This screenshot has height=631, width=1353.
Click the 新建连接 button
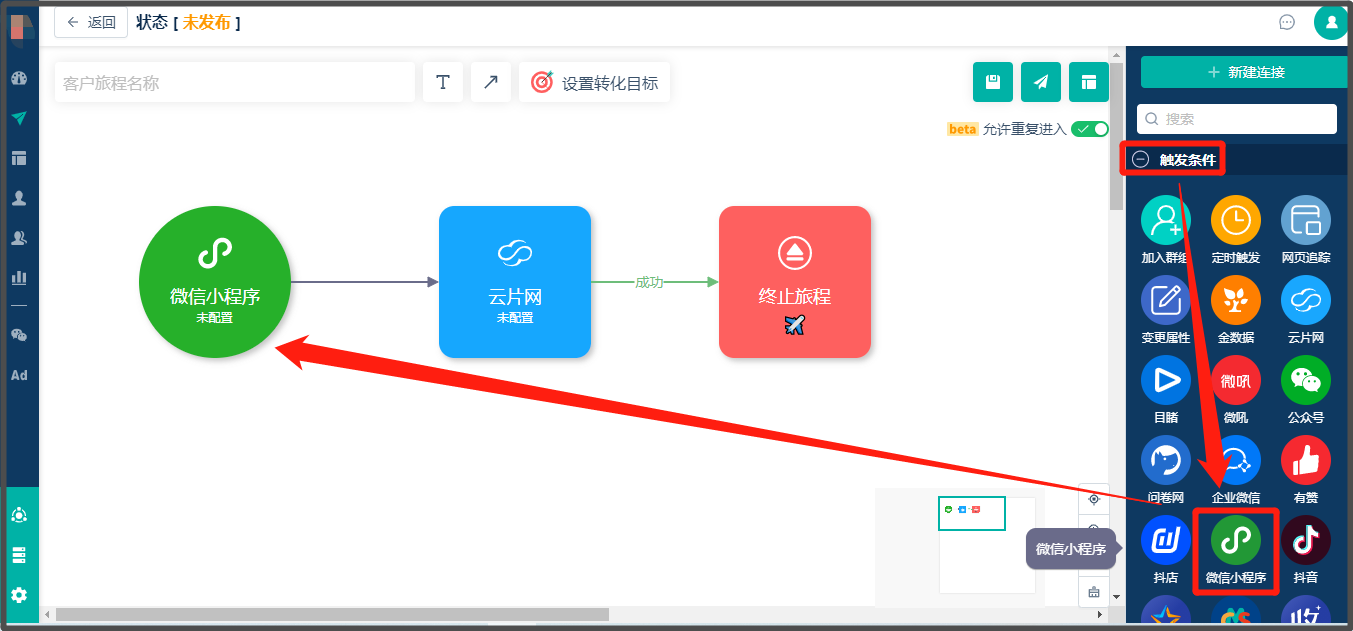pyautogui.click(x=1246, y=72)
